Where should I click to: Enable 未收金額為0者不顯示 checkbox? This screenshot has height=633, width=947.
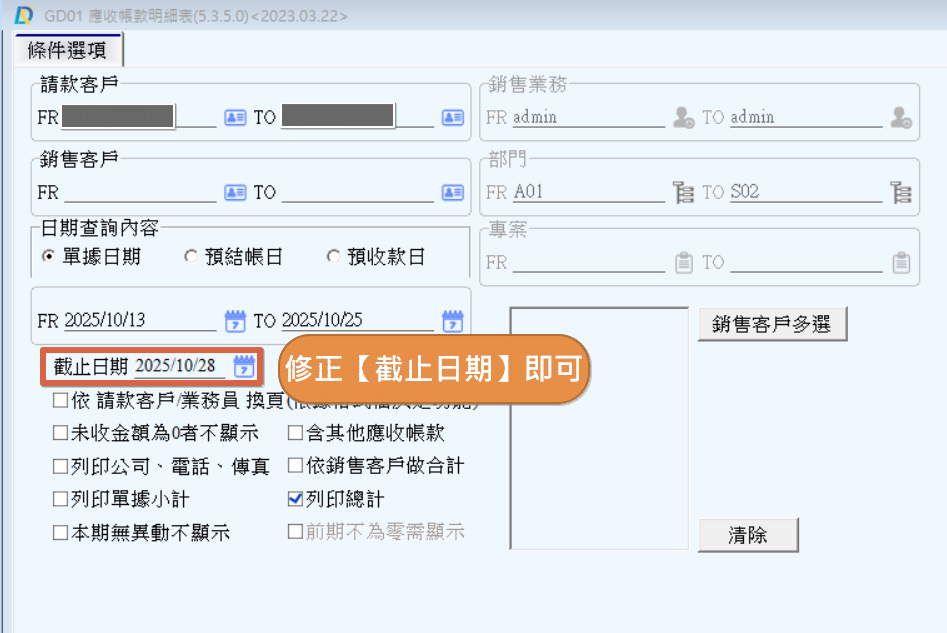coord(61,434)
